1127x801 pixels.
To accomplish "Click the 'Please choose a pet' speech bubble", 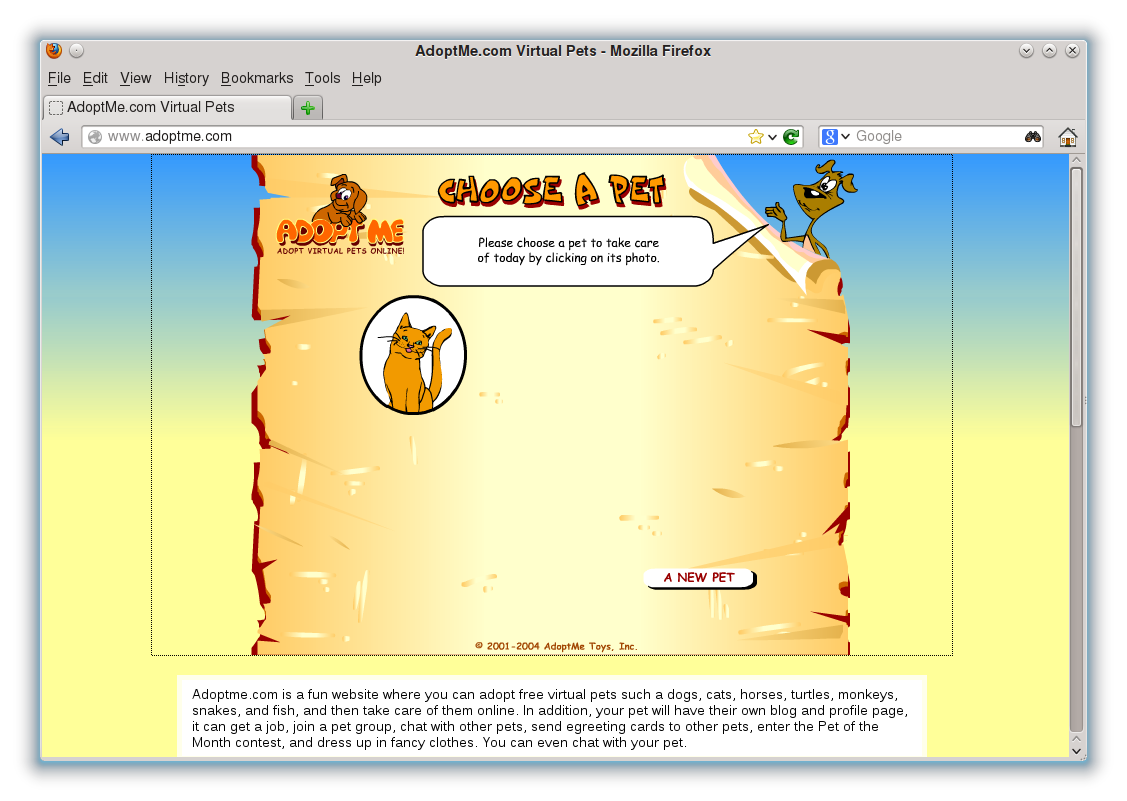I will 568,251.
